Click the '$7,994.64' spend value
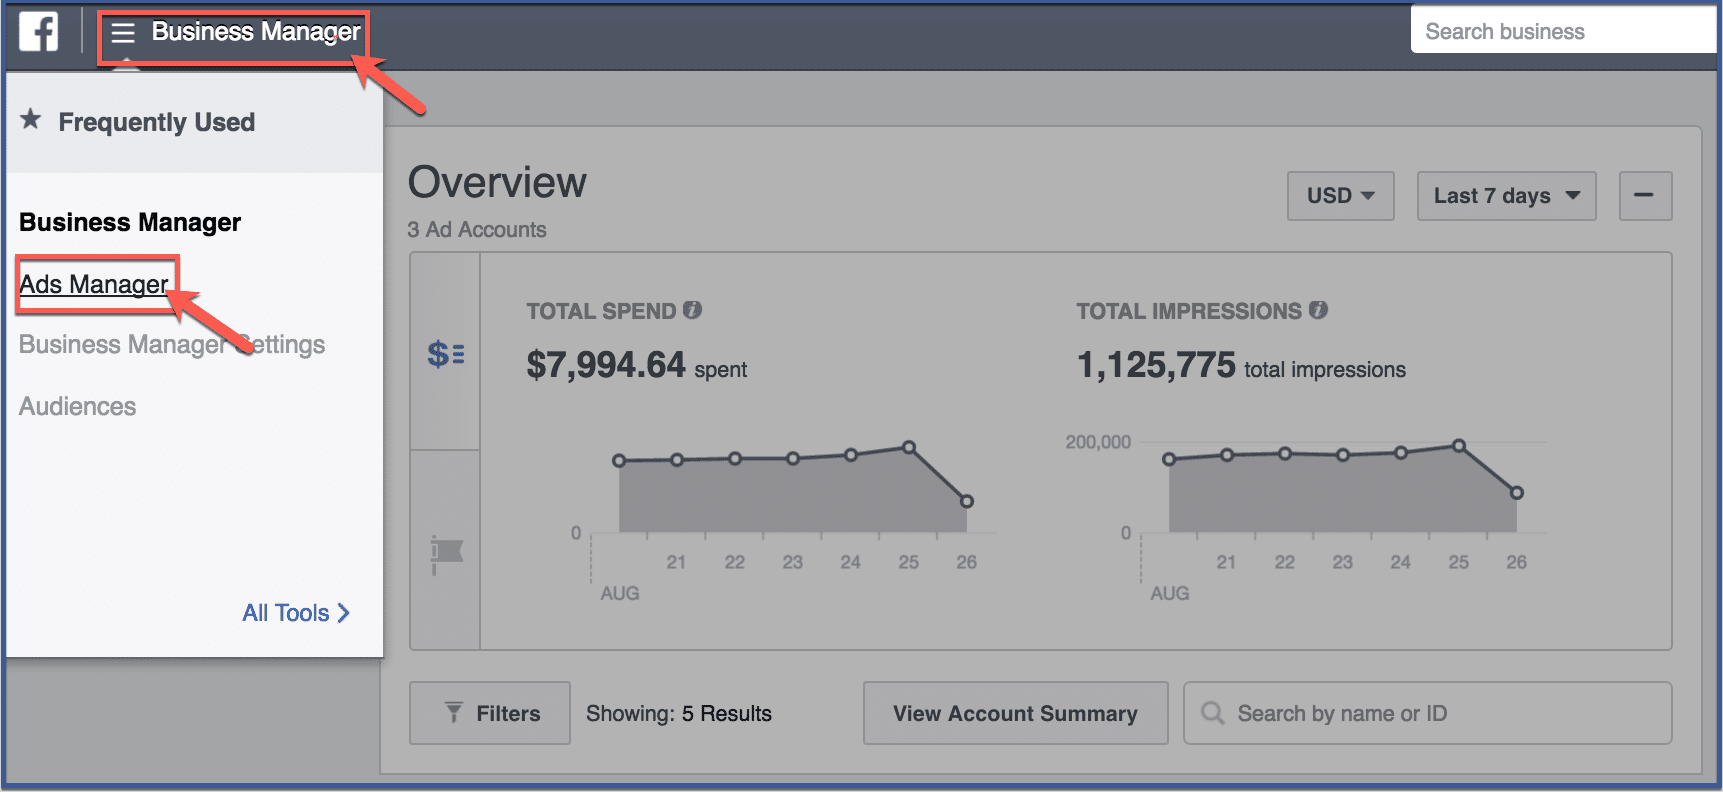Screen dimensions: 1723x792 (x=606, y=365)
